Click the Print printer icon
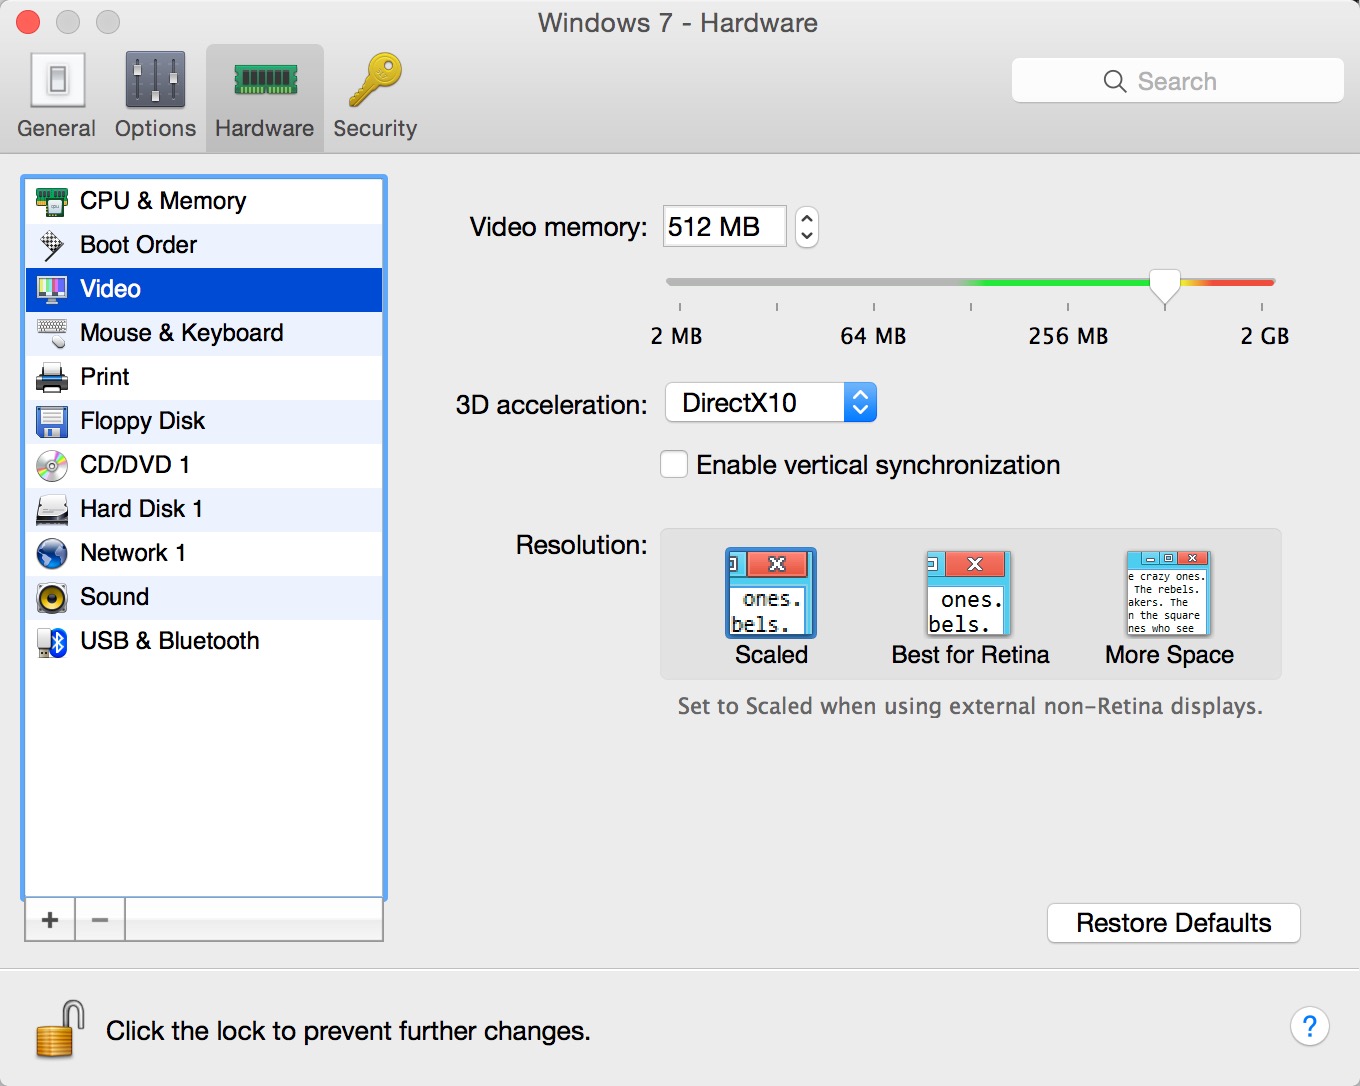Viewport: 1360px width, 1086px height. click(52, 377)
